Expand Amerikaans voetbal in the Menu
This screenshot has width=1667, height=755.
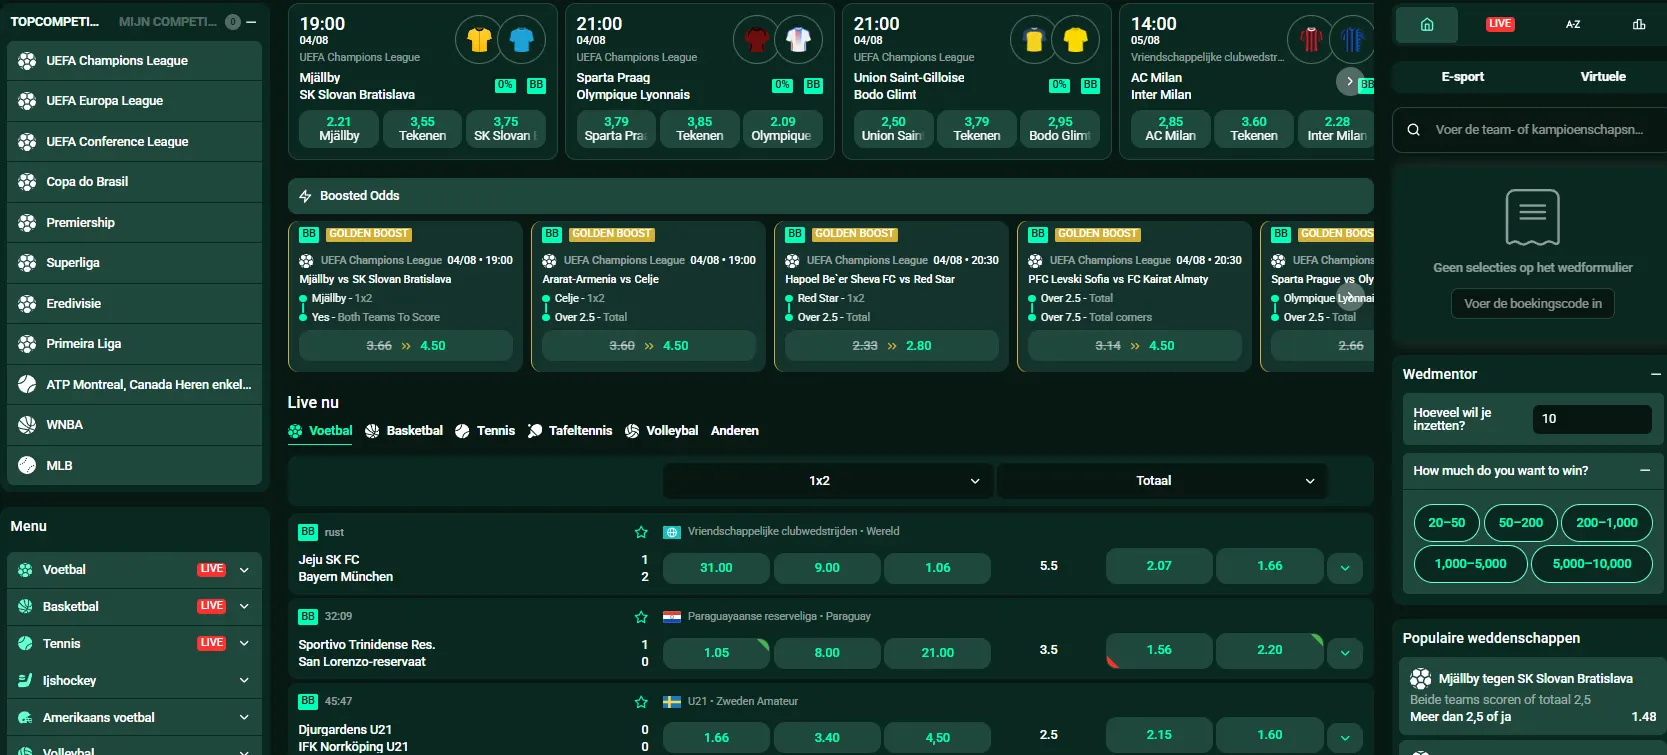point(244,718)
